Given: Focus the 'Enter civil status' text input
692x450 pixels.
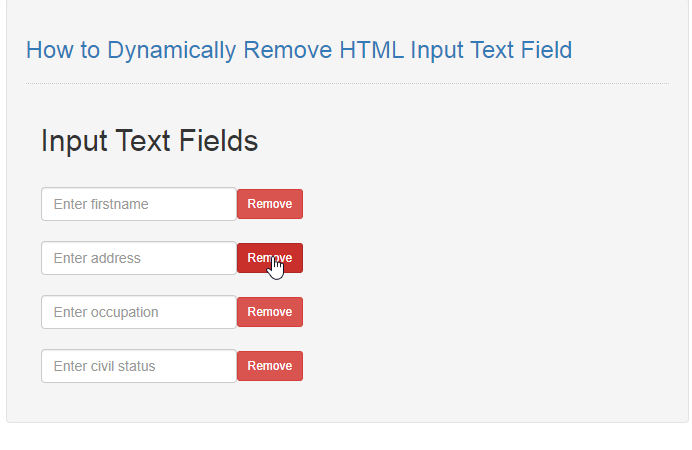Looking at the screenshot, I should click(x=139, y=366).
